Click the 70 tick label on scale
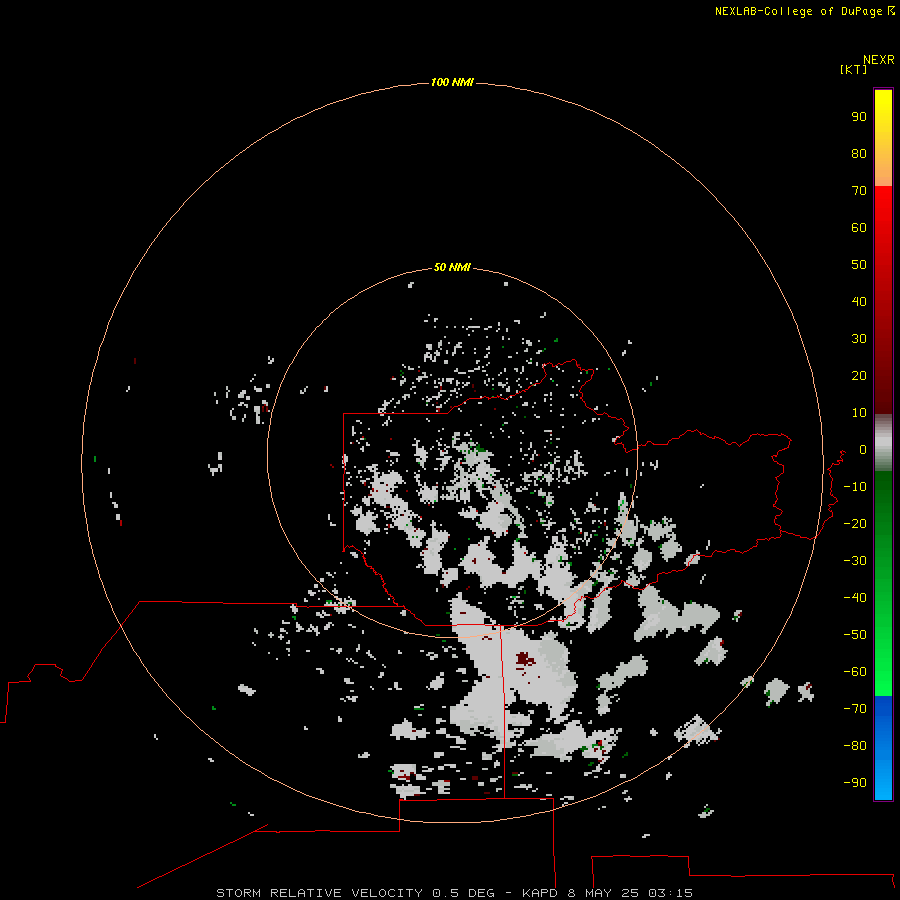 pos(859,191)
